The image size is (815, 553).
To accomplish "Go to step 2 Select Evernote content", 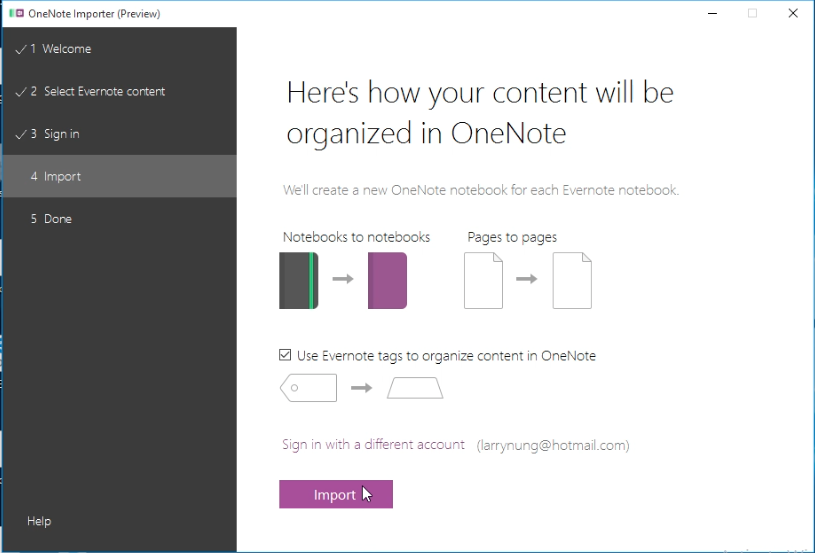I will (x=119, y=91).
